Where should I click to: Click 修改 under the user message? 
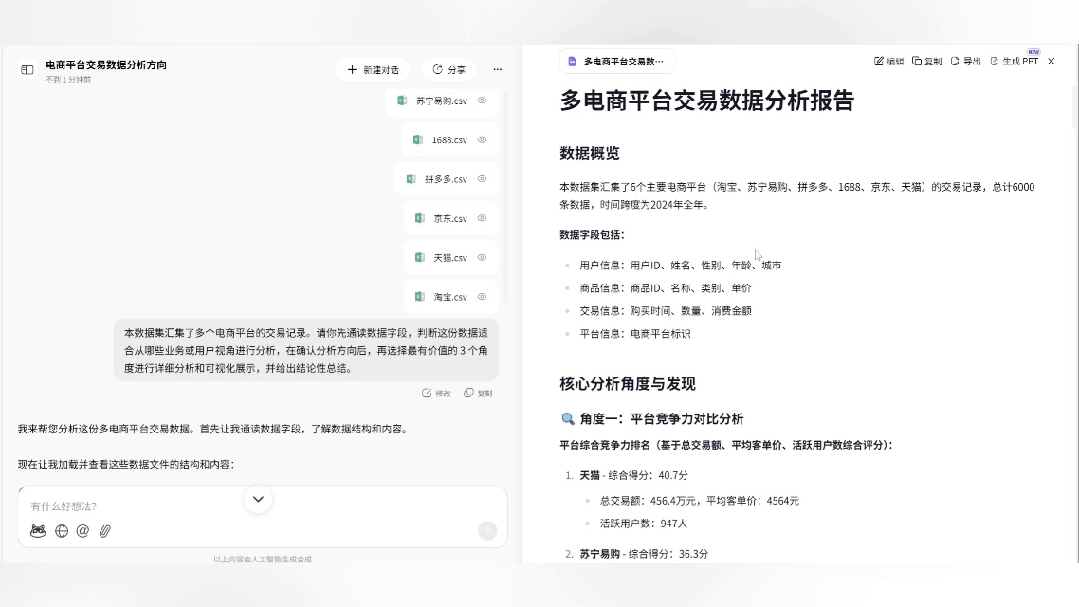(435, 393)
